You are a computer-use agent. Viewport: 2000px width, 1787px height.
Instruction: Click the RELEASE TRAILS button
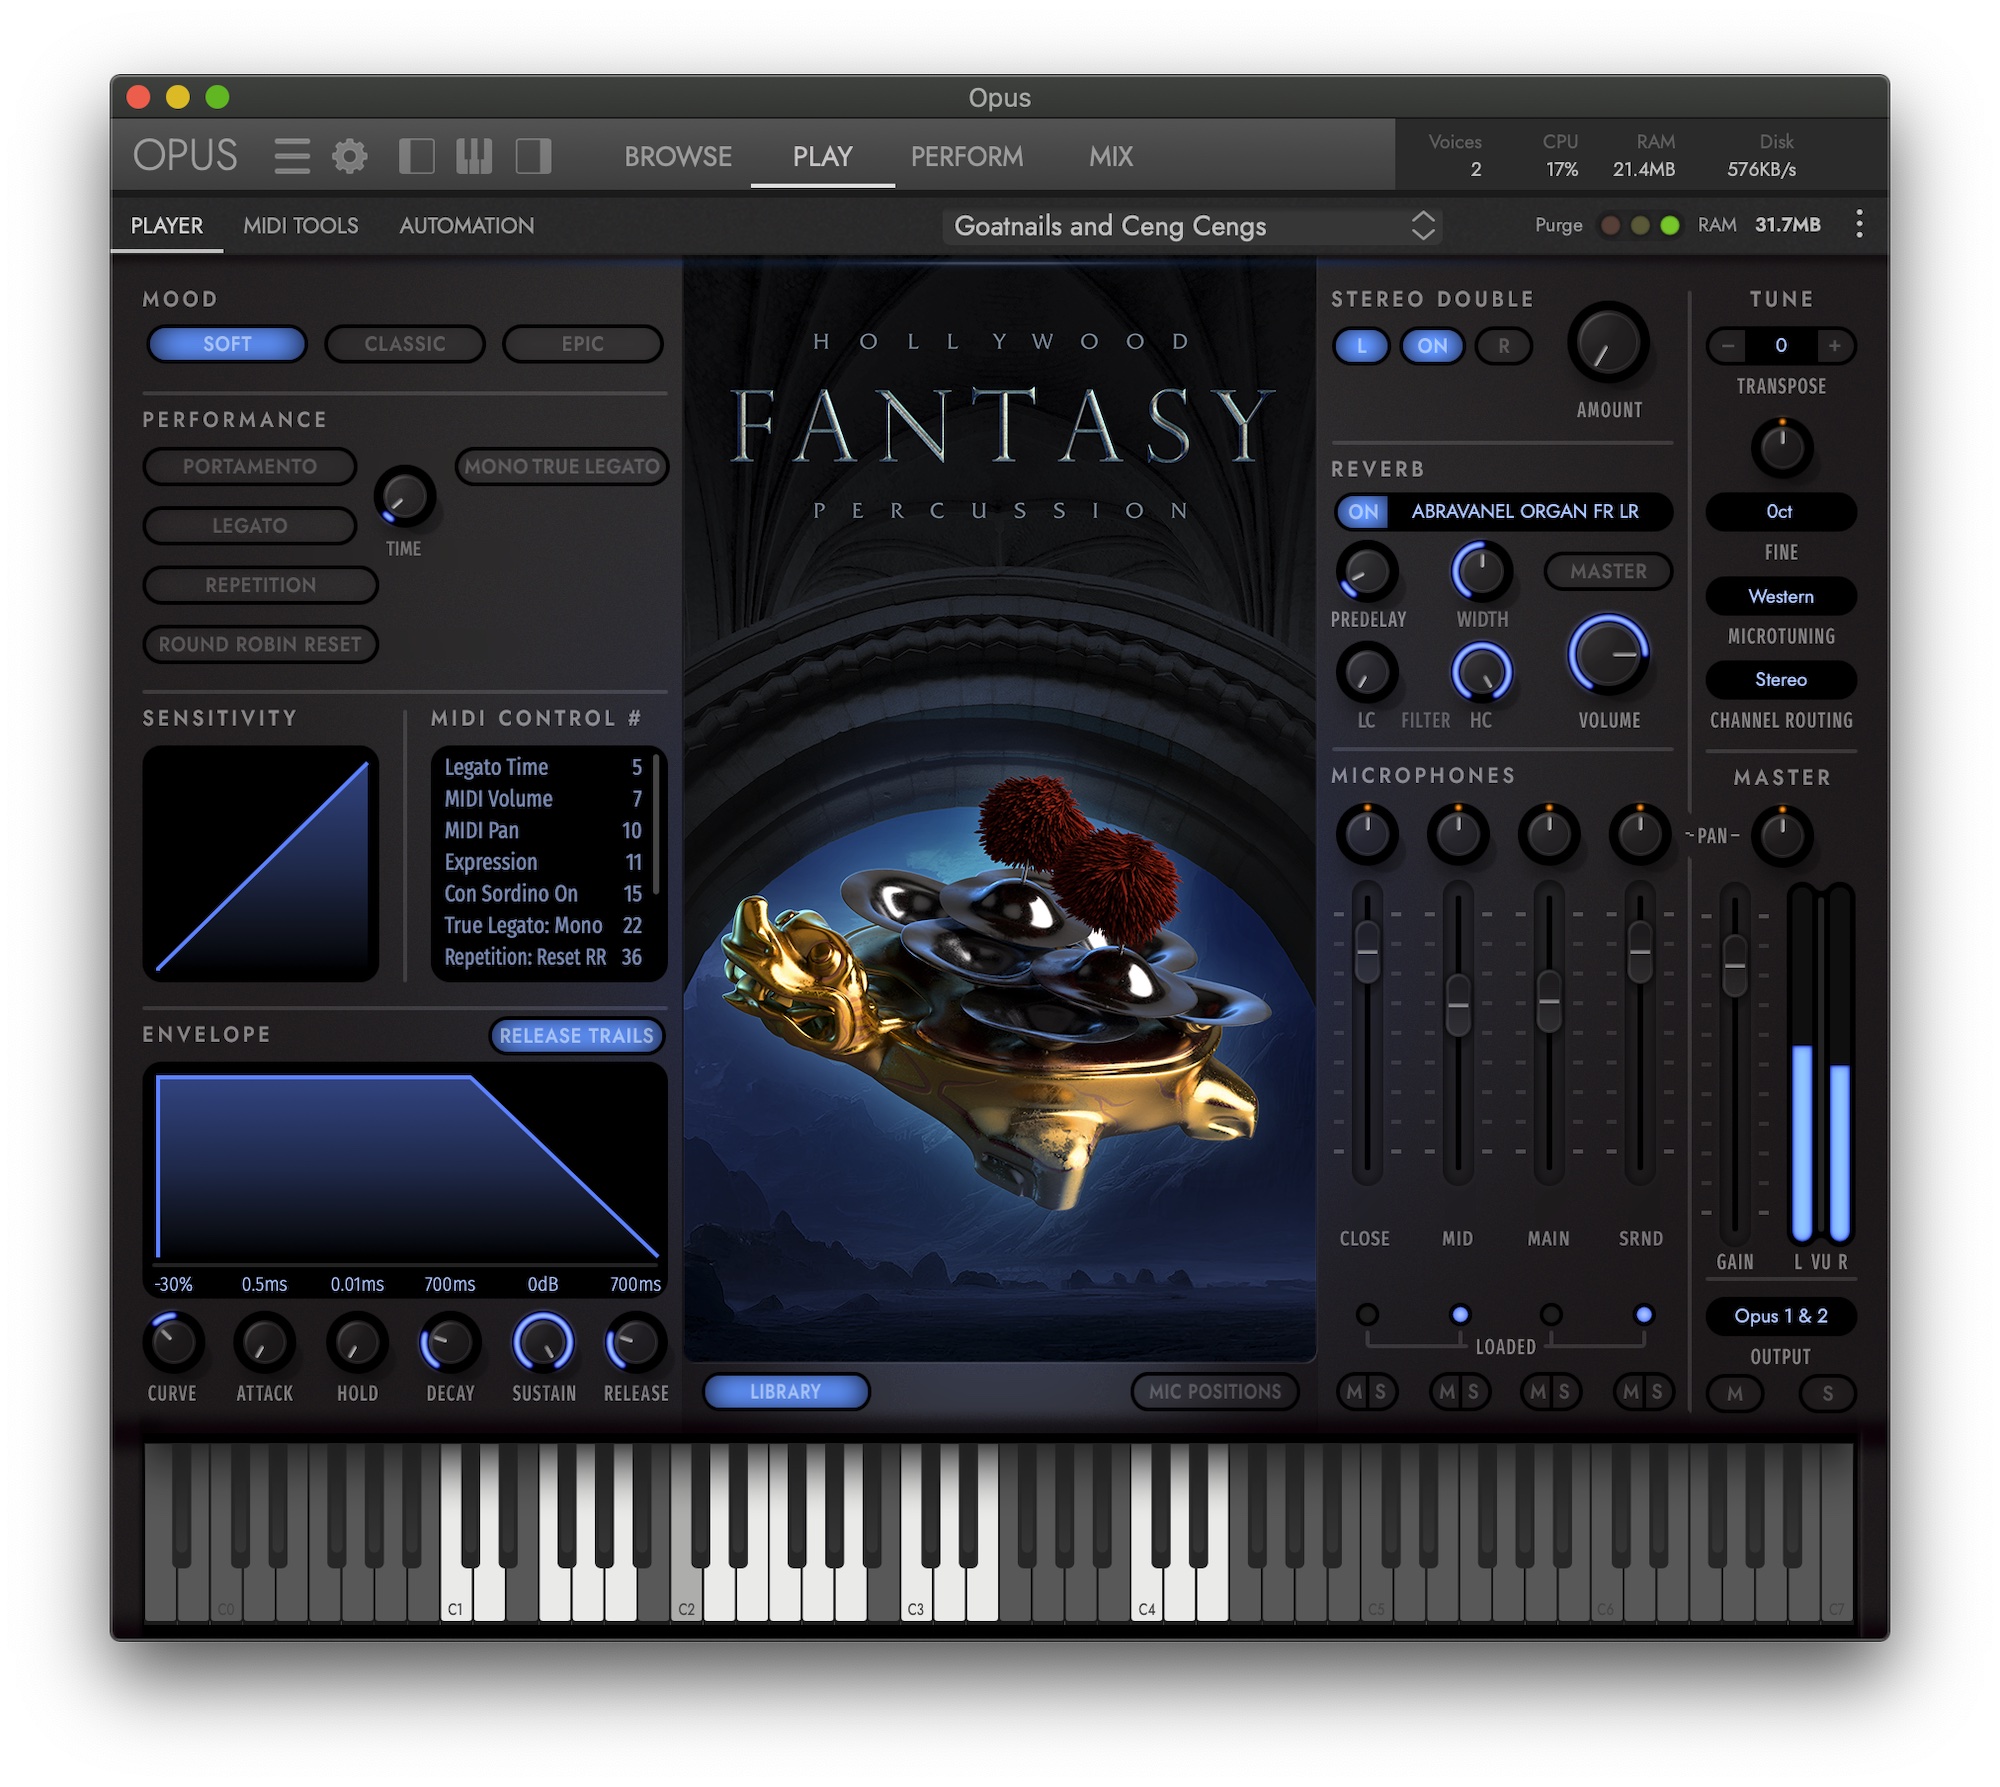tap(578, 1035)
